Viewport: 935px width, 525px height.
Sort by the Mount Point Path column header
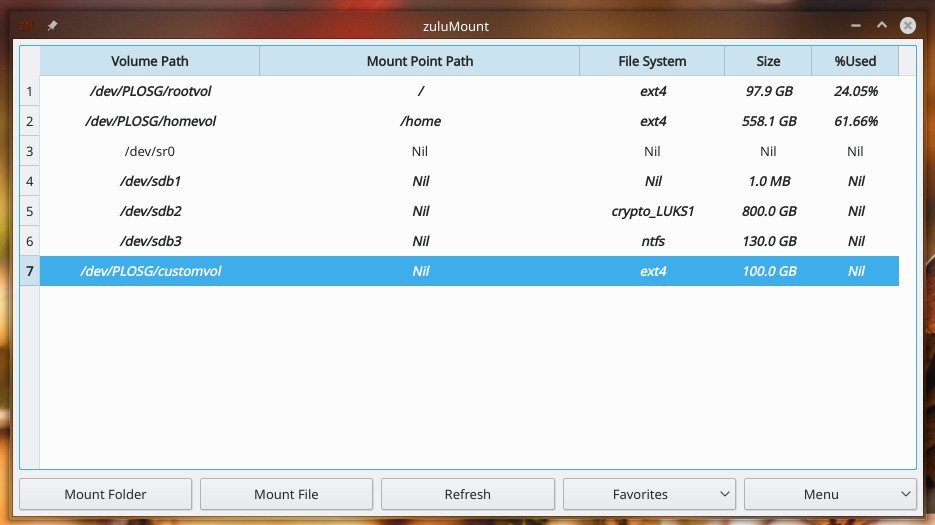tap(420, 61)
